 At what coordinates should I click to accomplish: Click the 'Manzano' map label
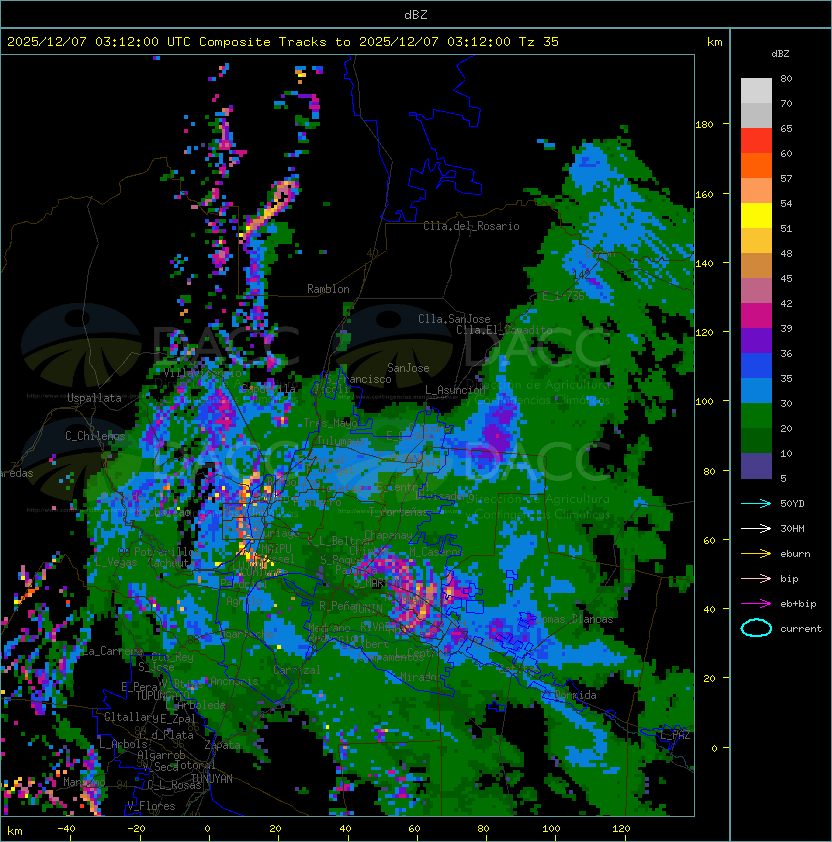click(x=84, y=782)
